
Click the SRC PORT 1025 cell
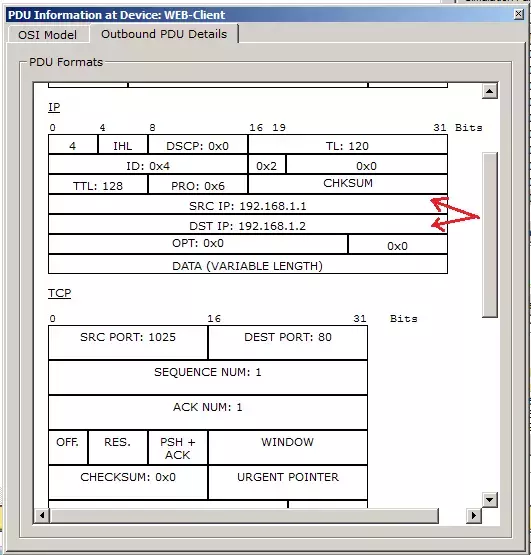click(128, 342)
